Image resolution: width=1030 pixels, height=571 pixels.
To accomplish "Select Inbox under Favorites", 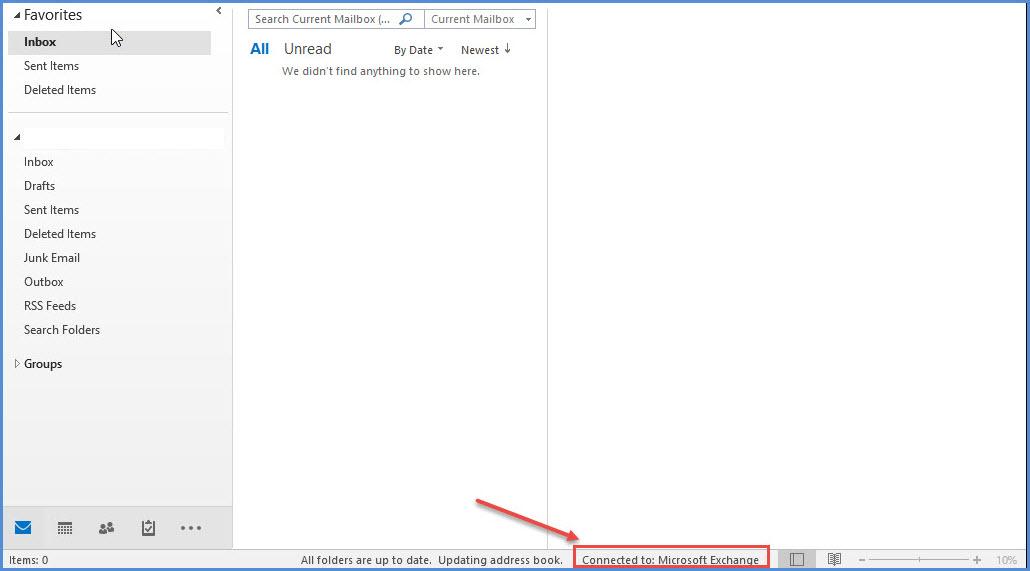I will point(109,42).
